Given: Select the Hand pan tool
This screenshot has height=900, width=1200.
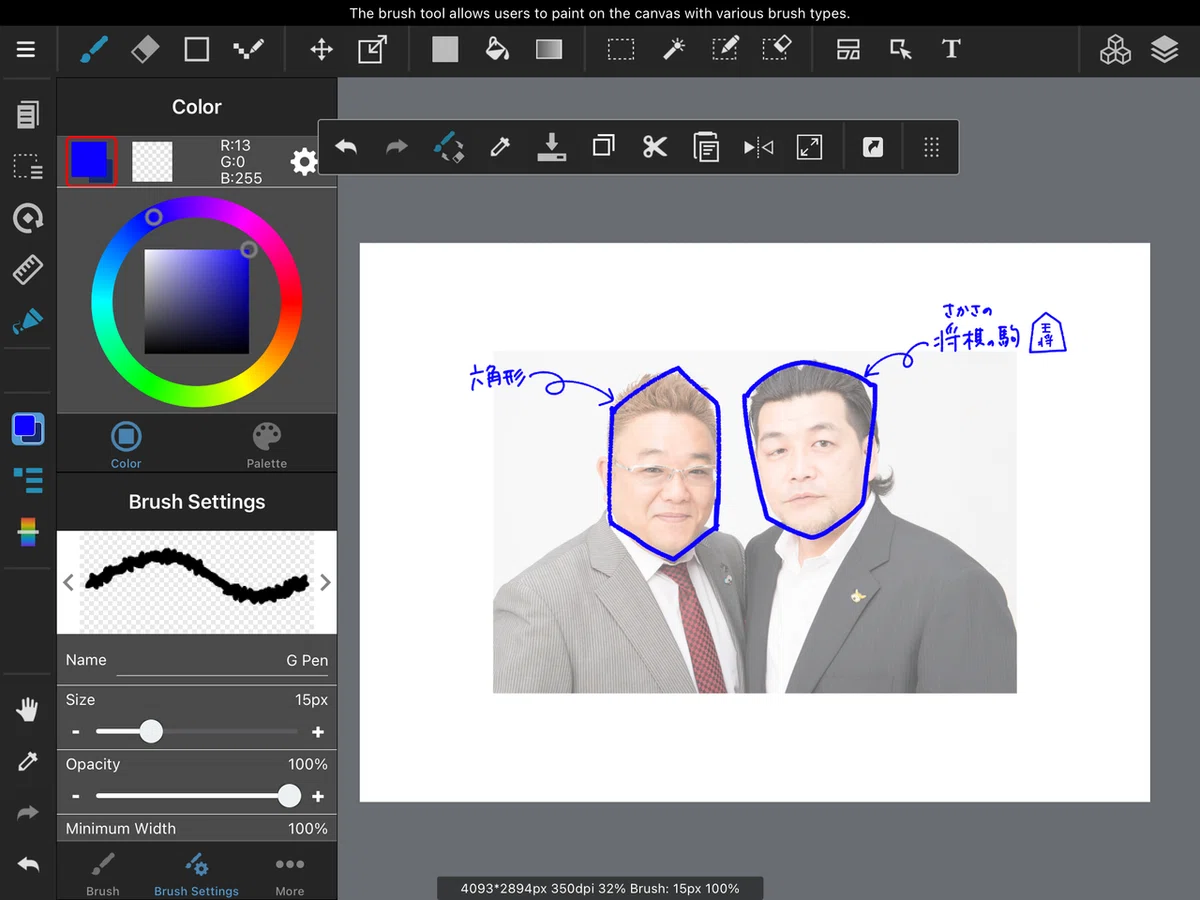Looking at the screenshot, I should (x=28, y=710).
